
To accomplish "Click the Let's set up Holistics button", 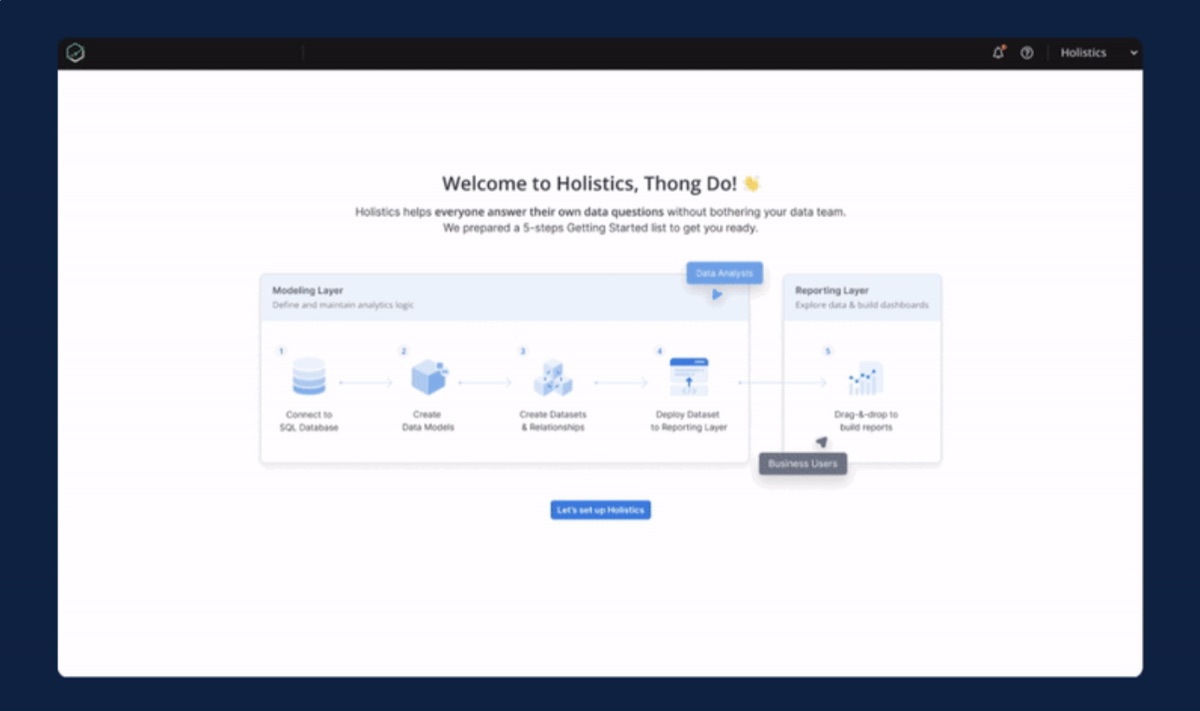I will (600, 510).
